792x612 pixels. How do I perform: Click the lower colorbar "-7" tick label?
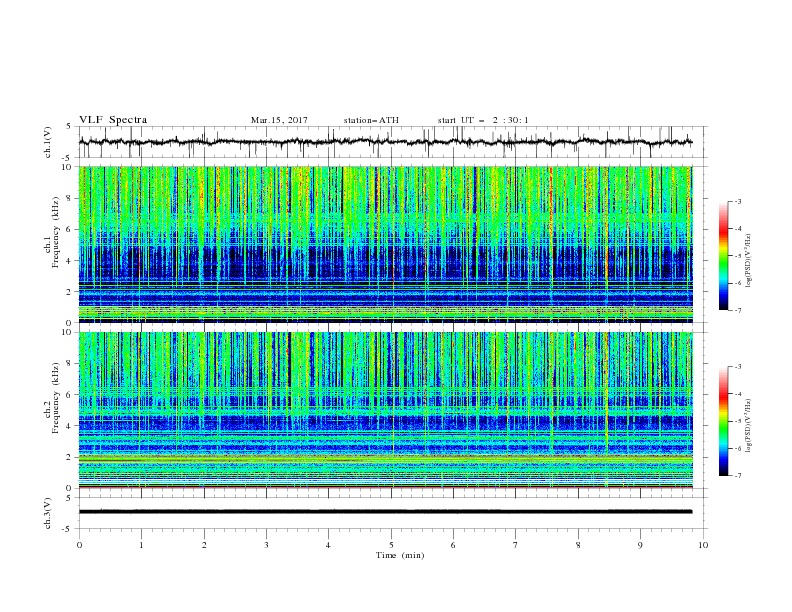[737, 476]
